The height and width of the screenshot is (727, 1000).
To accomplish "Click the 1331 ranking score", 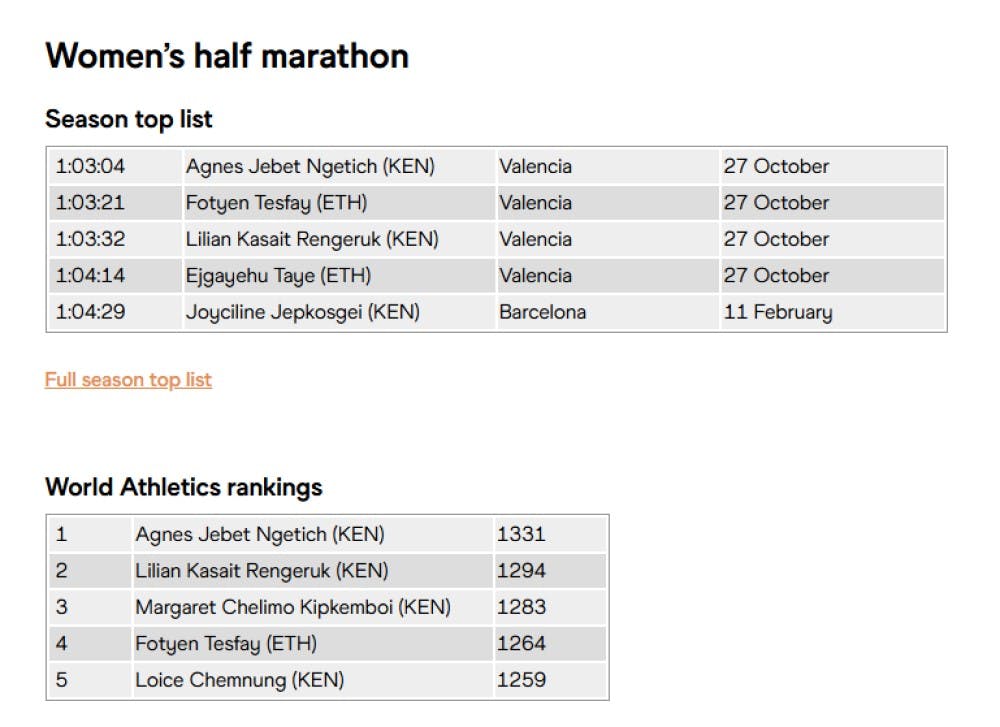I will click(x=521, y=534).
